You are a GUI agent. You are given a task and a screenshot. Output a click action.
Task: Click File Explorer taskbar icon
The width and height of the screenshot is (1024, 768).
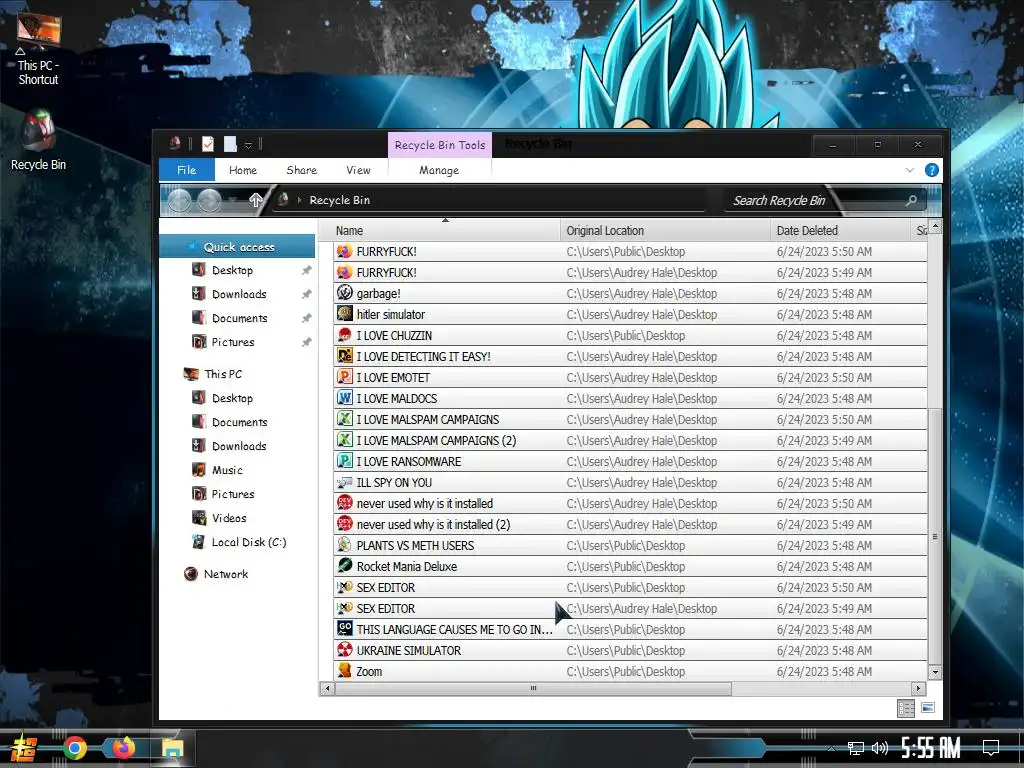172,748
